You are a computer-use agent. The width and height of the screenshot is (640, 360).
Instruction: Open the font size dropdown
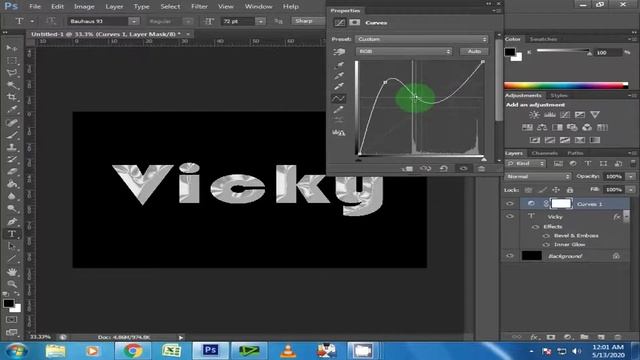tap(260, 21)
